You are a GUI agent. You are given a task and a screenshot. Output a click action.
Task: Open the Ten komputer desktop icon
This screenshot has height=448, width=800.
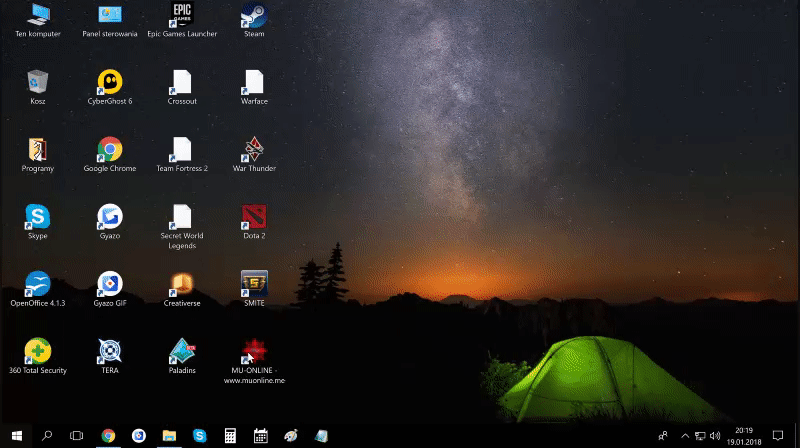point(38,19)
